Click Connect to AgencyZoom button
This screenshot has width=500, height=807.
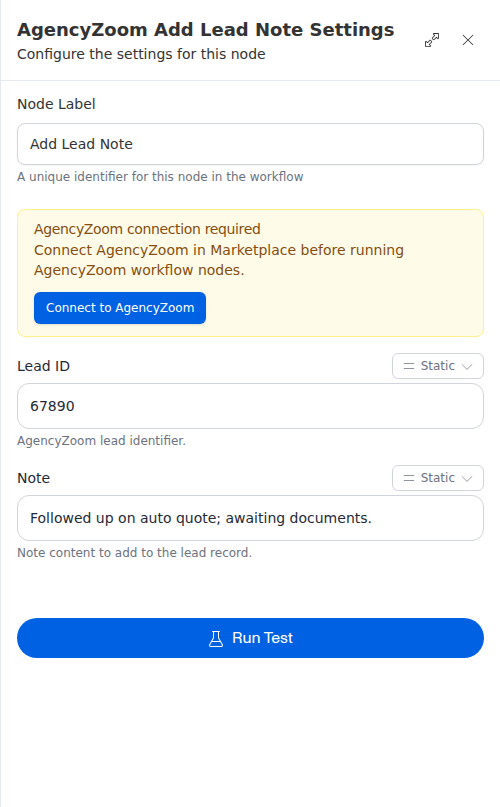[x=120, y=308]
